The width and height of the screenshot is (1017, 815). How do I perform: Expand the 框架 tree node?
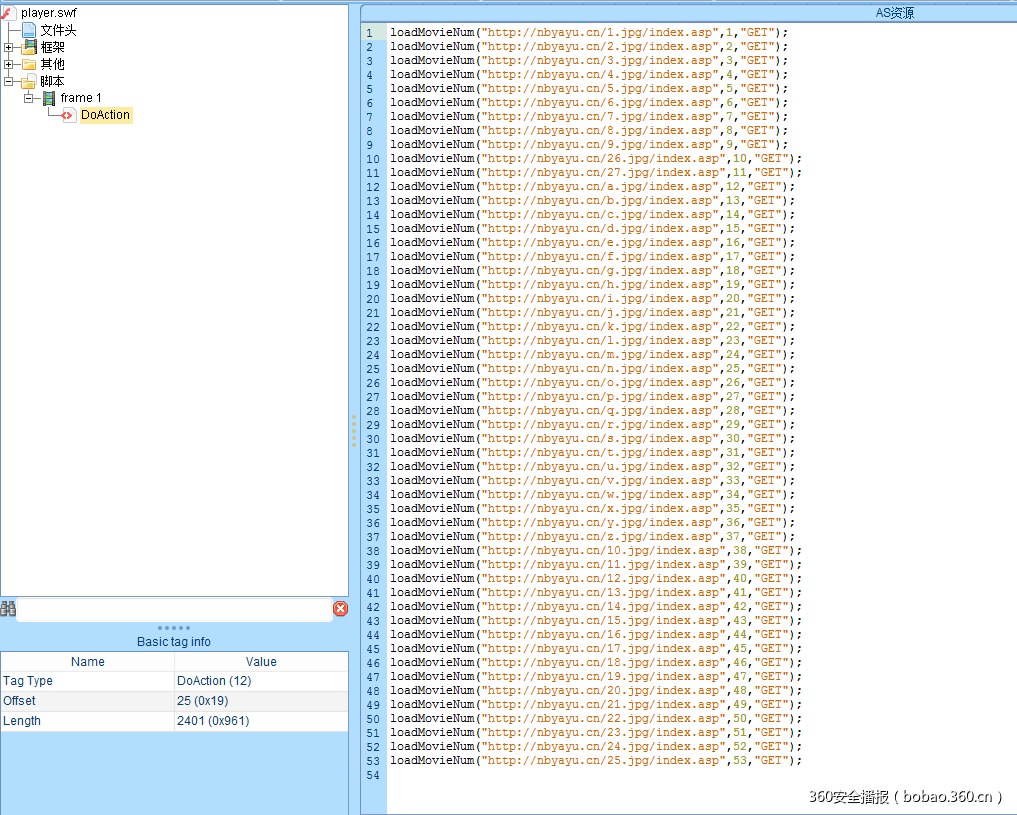8,46
